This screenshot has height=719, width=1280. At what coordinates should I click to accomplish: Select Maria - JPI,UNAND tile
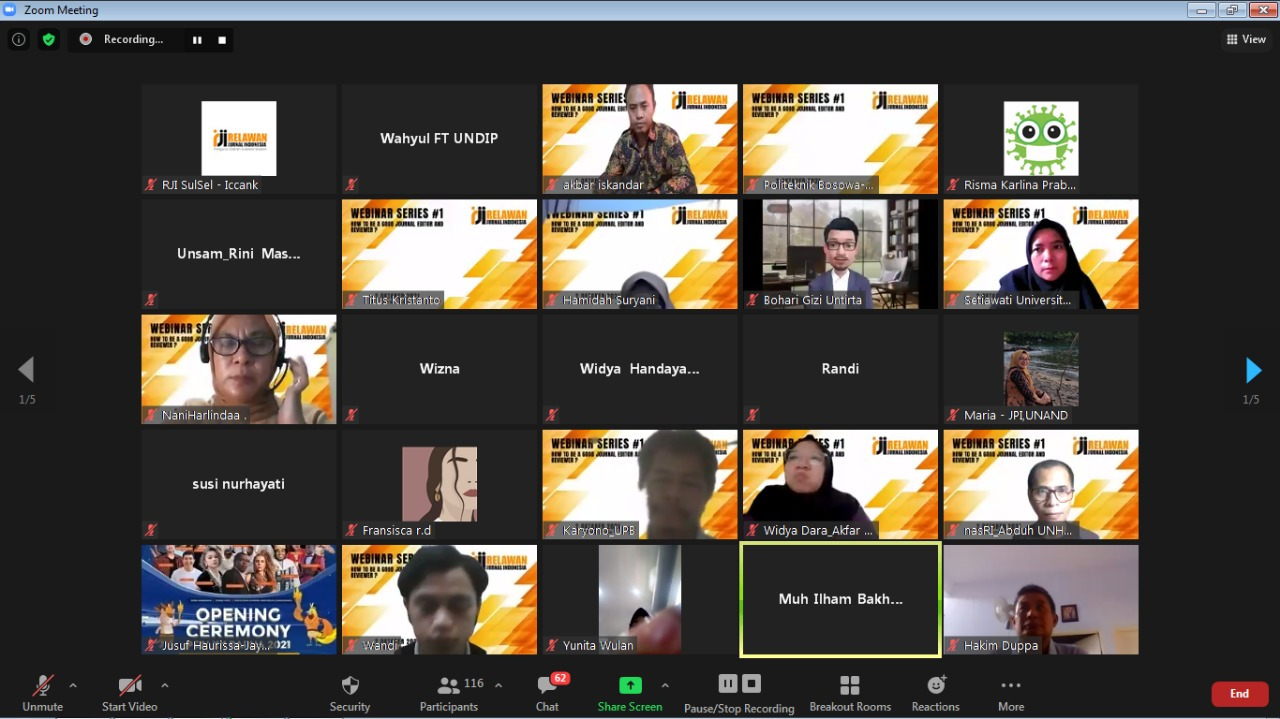tap(1041, 369)
